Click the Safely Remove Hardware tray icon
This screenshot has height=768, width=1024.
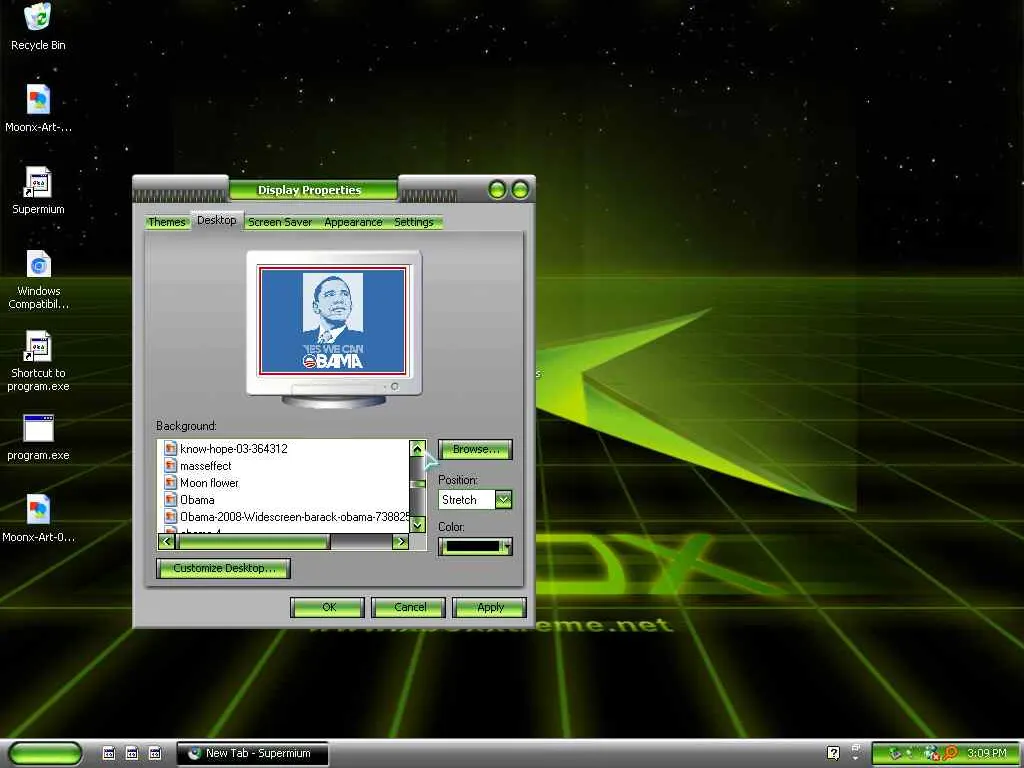[896, 753]
